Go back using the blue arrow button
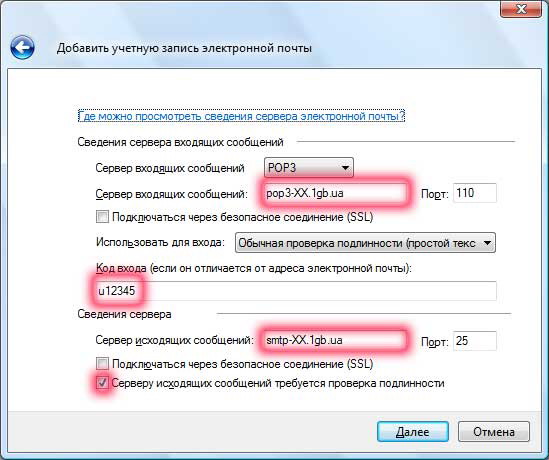 (x=22, y=47)
